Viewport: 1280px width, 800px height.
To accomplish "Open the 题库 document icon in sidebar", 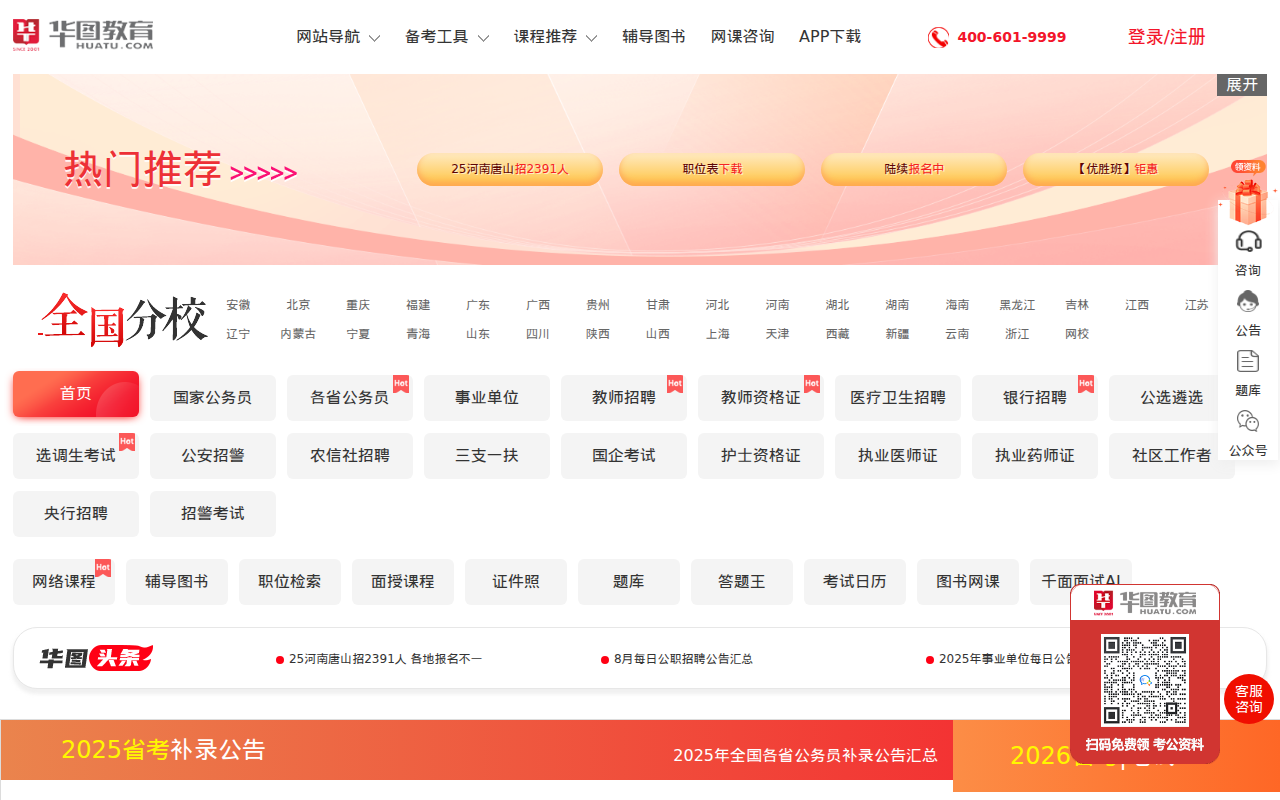I will pyautogui.click(x=1248, y=361).
